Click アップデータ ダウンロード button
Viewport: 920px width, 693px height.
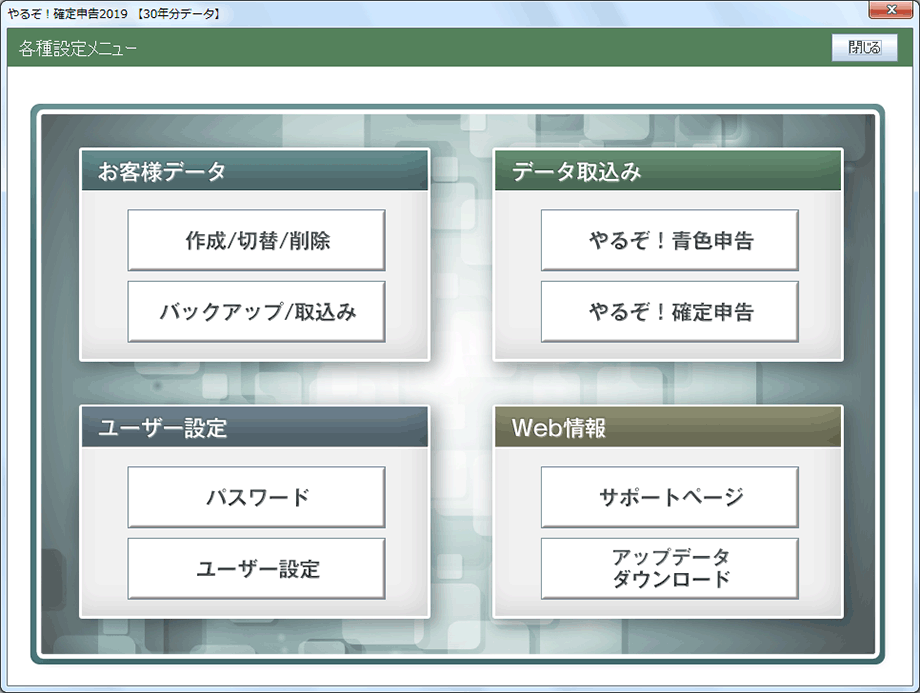click(x=669, y=569)
